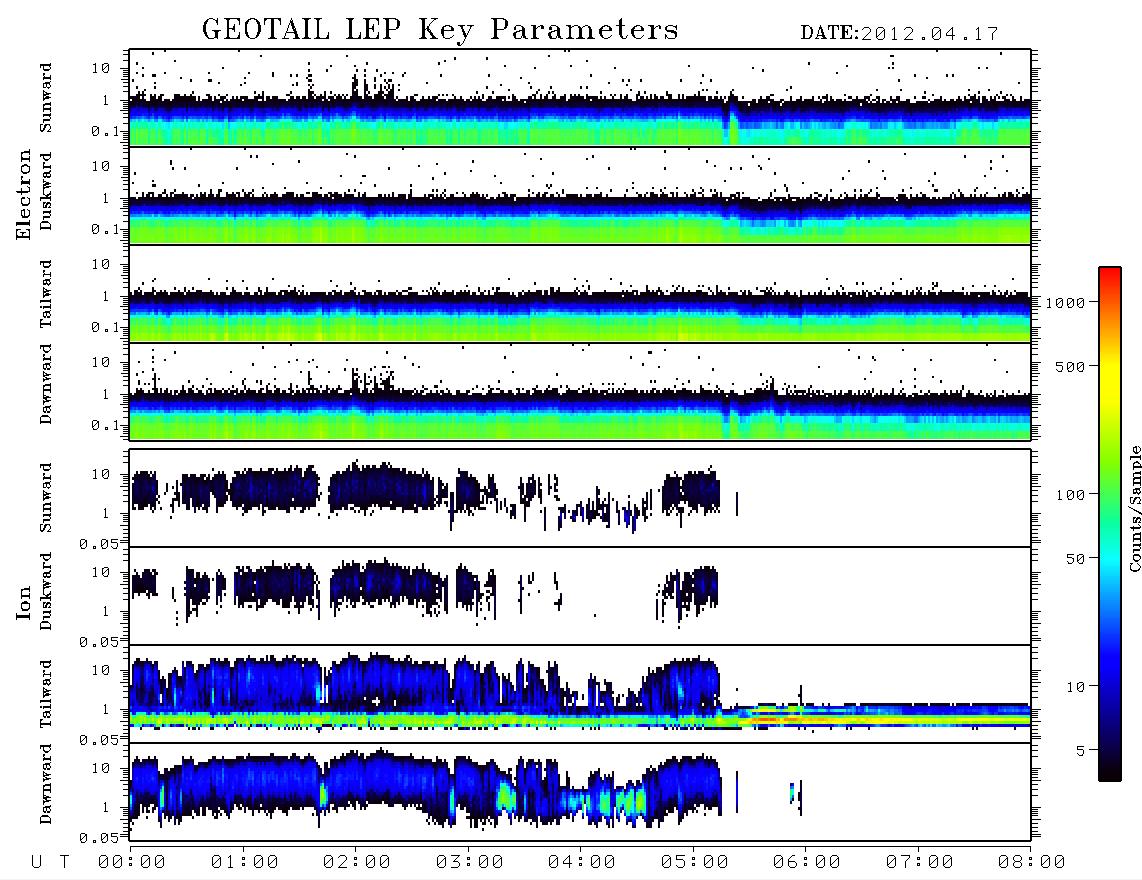Click the "DATE:2012.04.17" label
This screenshot has width=1142, height=880.
(x=899, y=34)
